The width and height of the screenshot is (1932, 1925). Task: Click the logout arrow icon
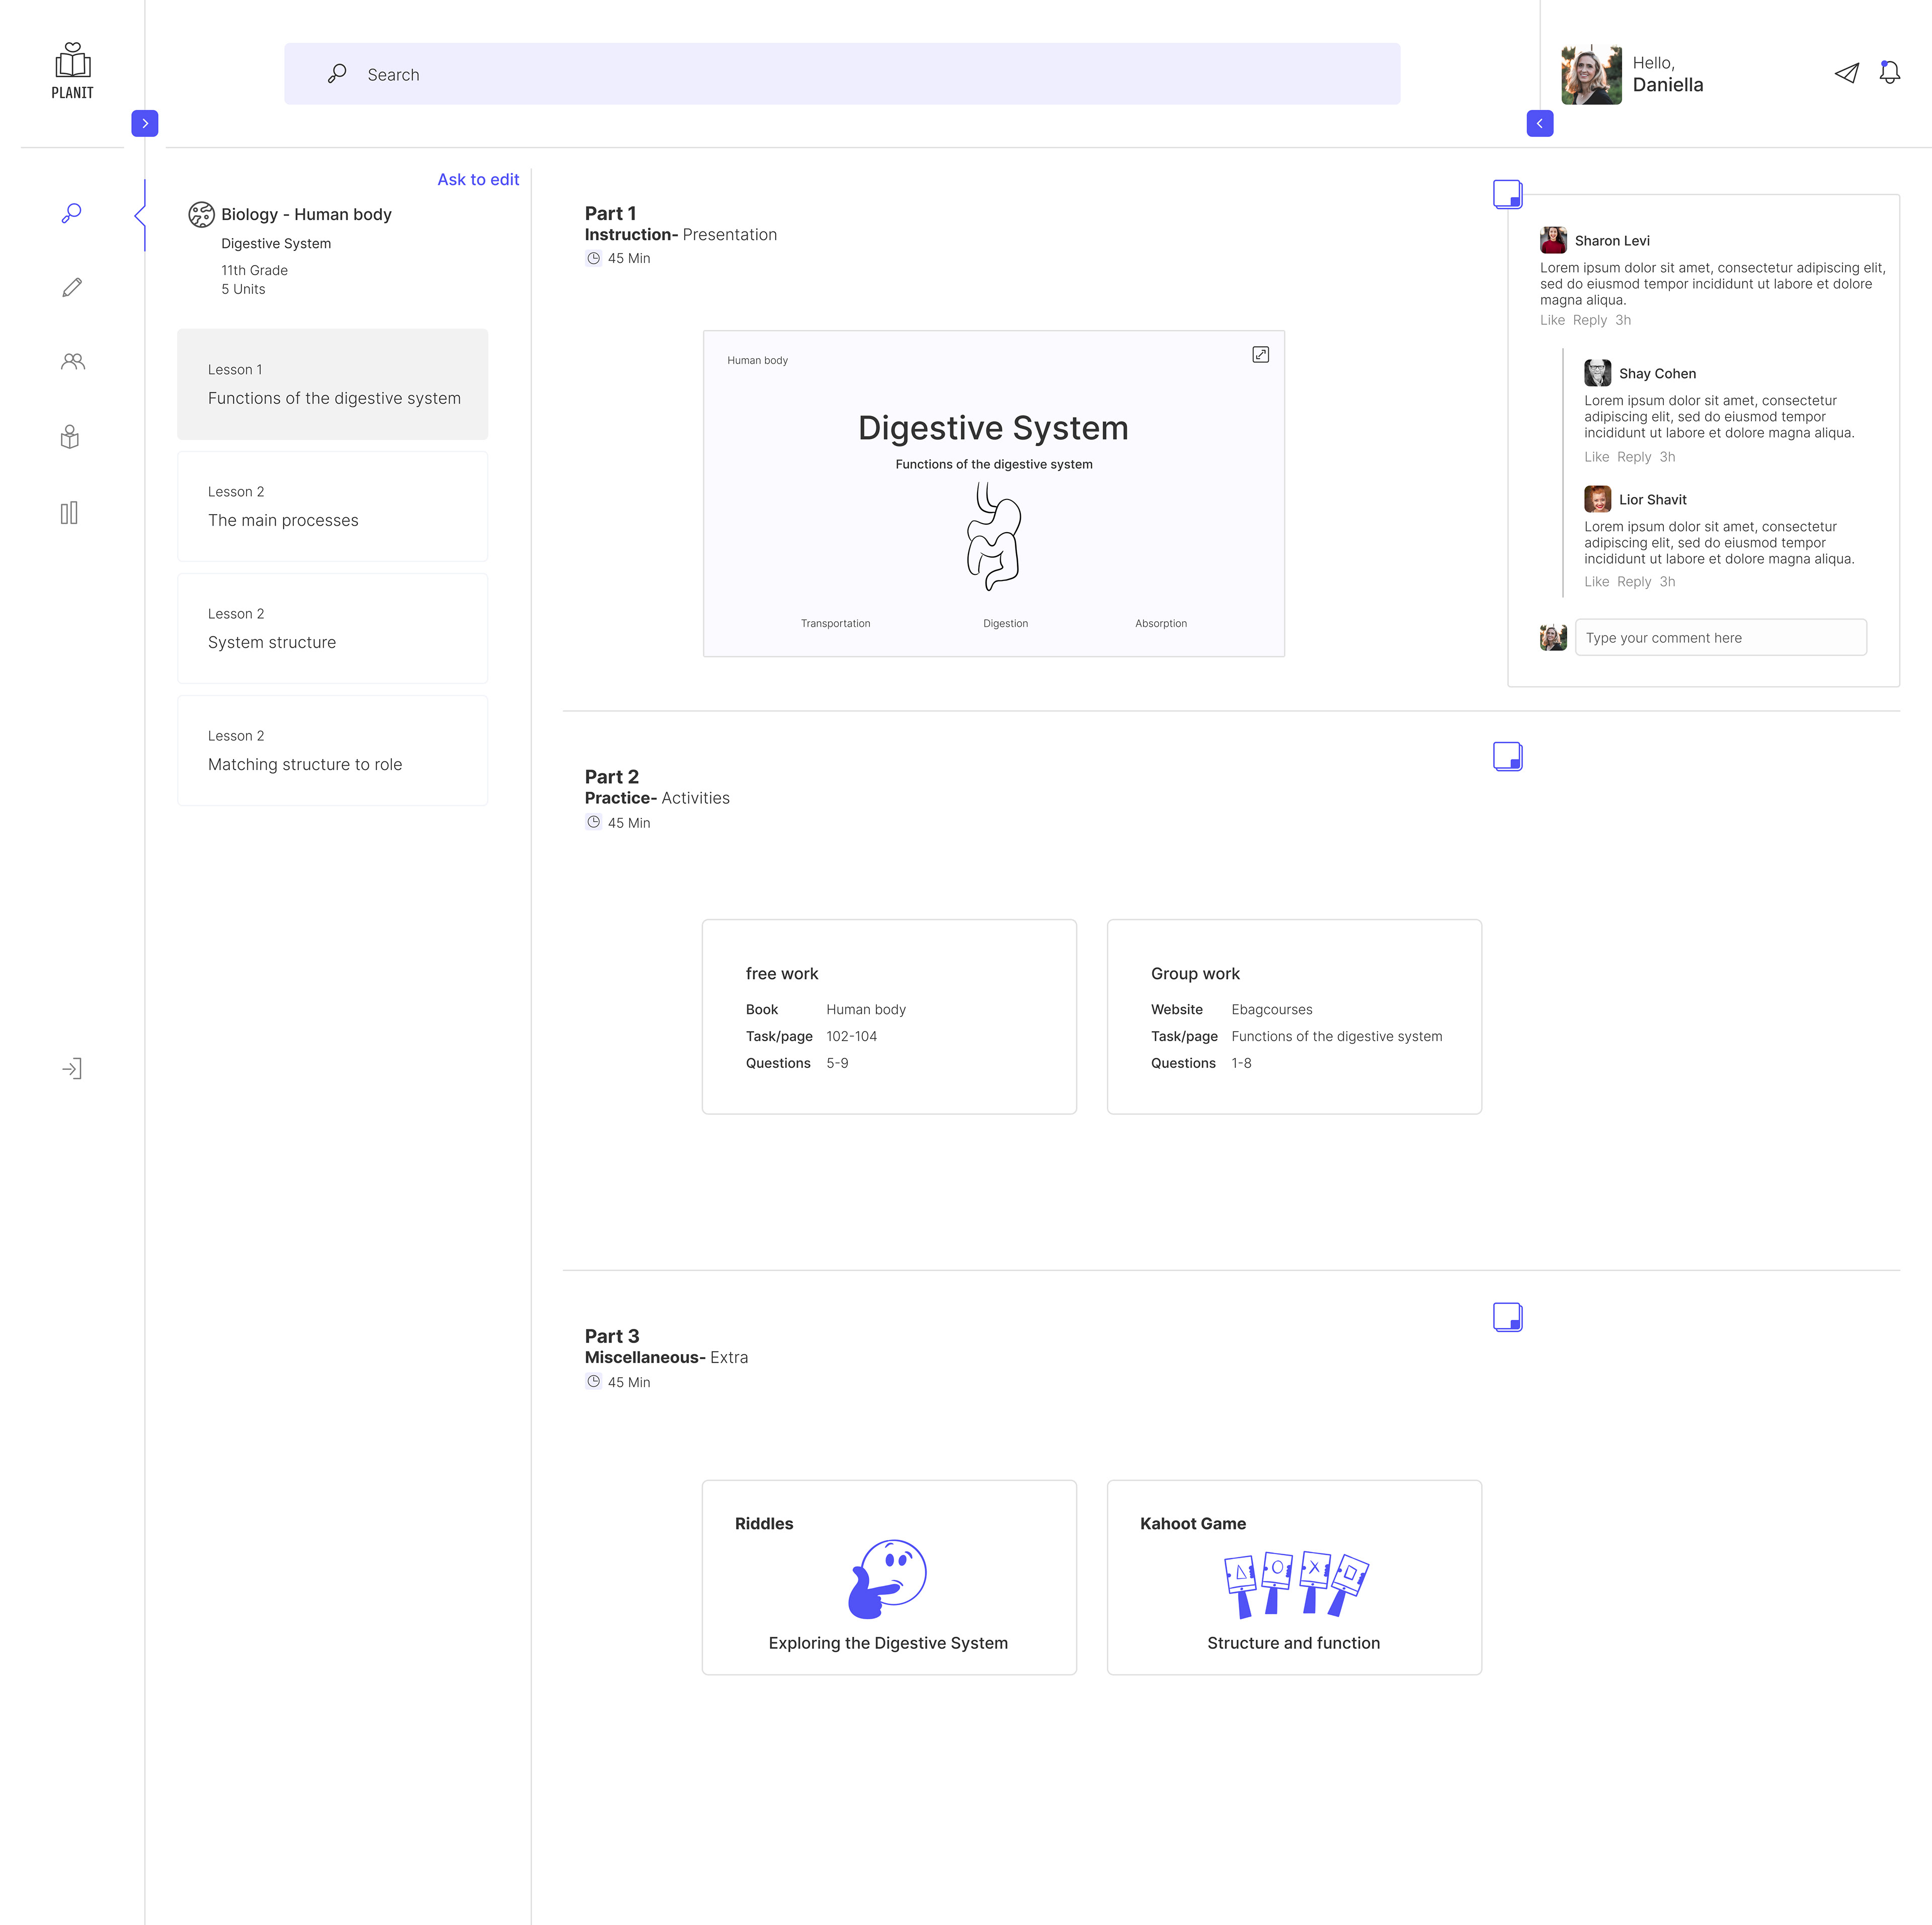pyautogui.click(x=71, y=1069)
